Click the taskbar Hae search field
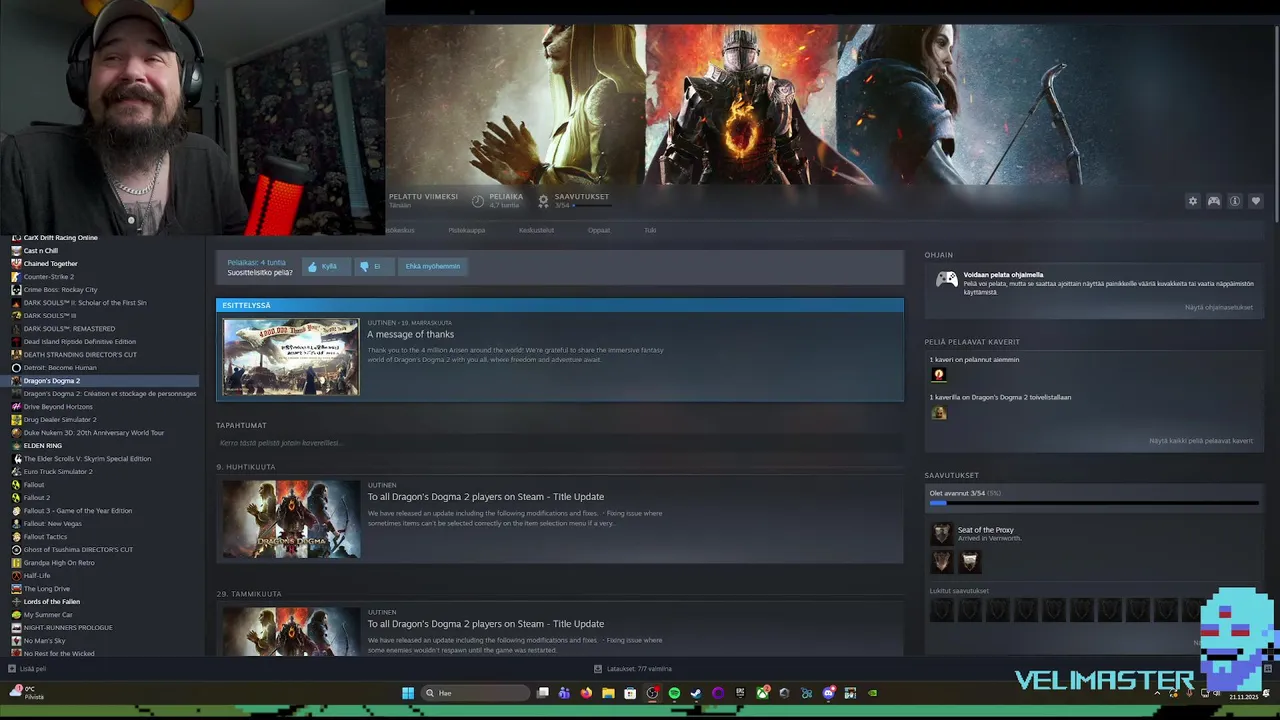This screenshot has height=720, width=1280. point(475,693)
